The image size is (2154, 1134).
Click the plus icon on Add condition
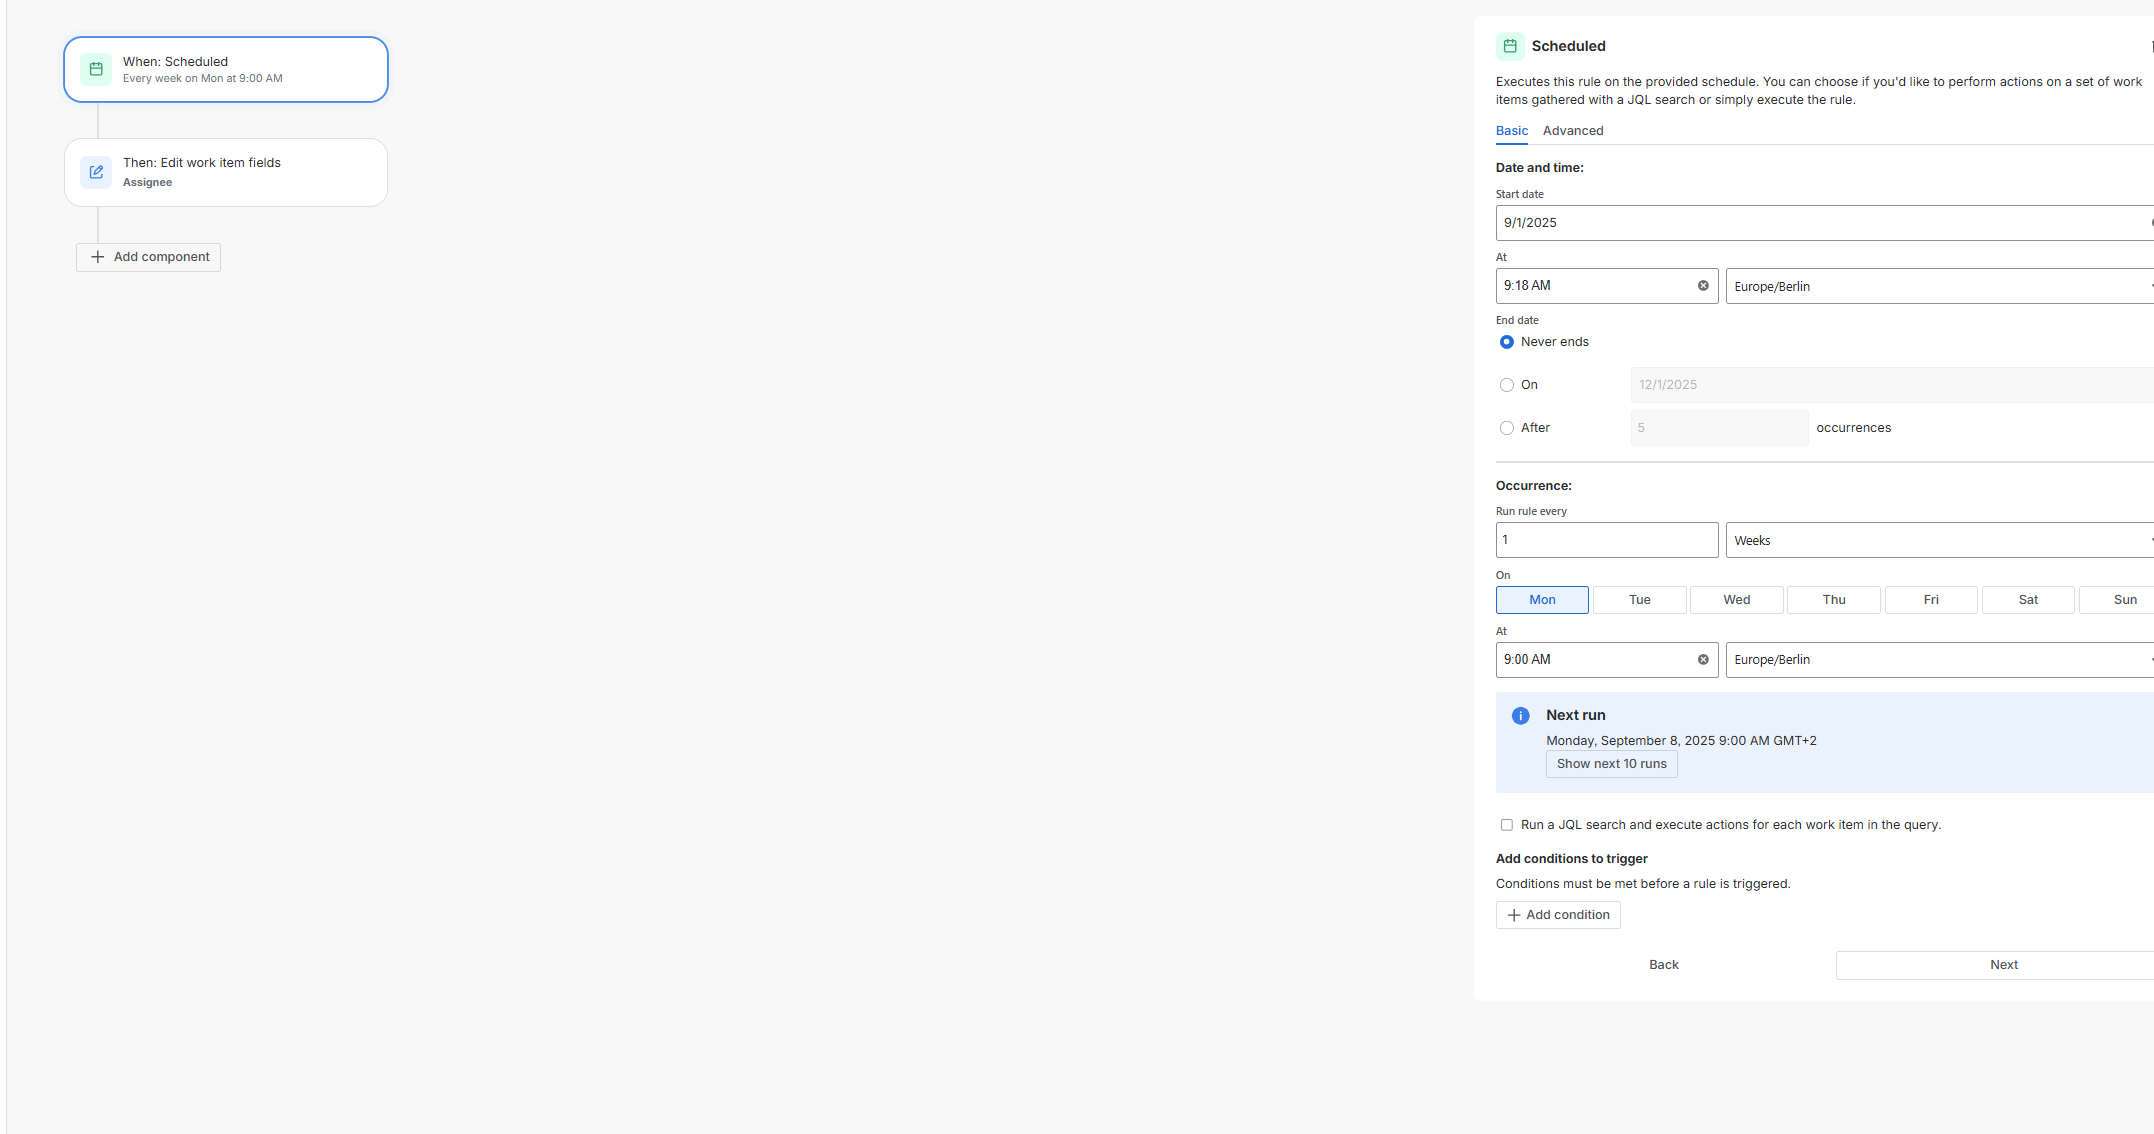[1514, 915]
